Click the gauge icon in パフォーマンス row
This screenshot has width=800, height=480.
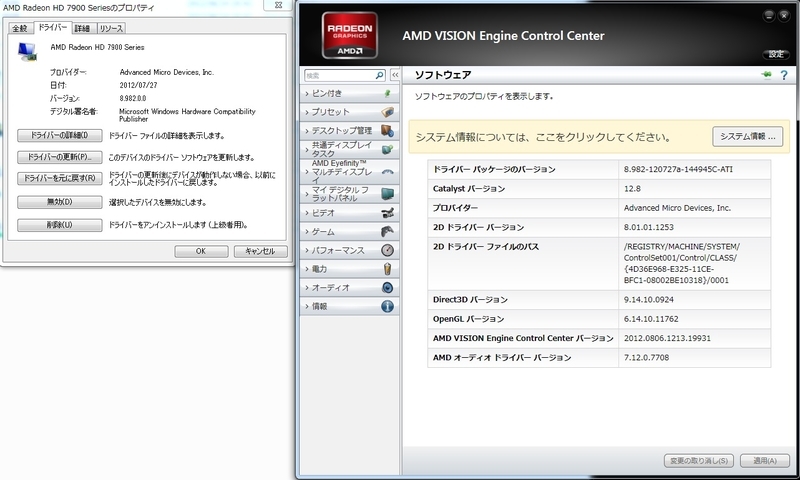[x=387, y=250]
